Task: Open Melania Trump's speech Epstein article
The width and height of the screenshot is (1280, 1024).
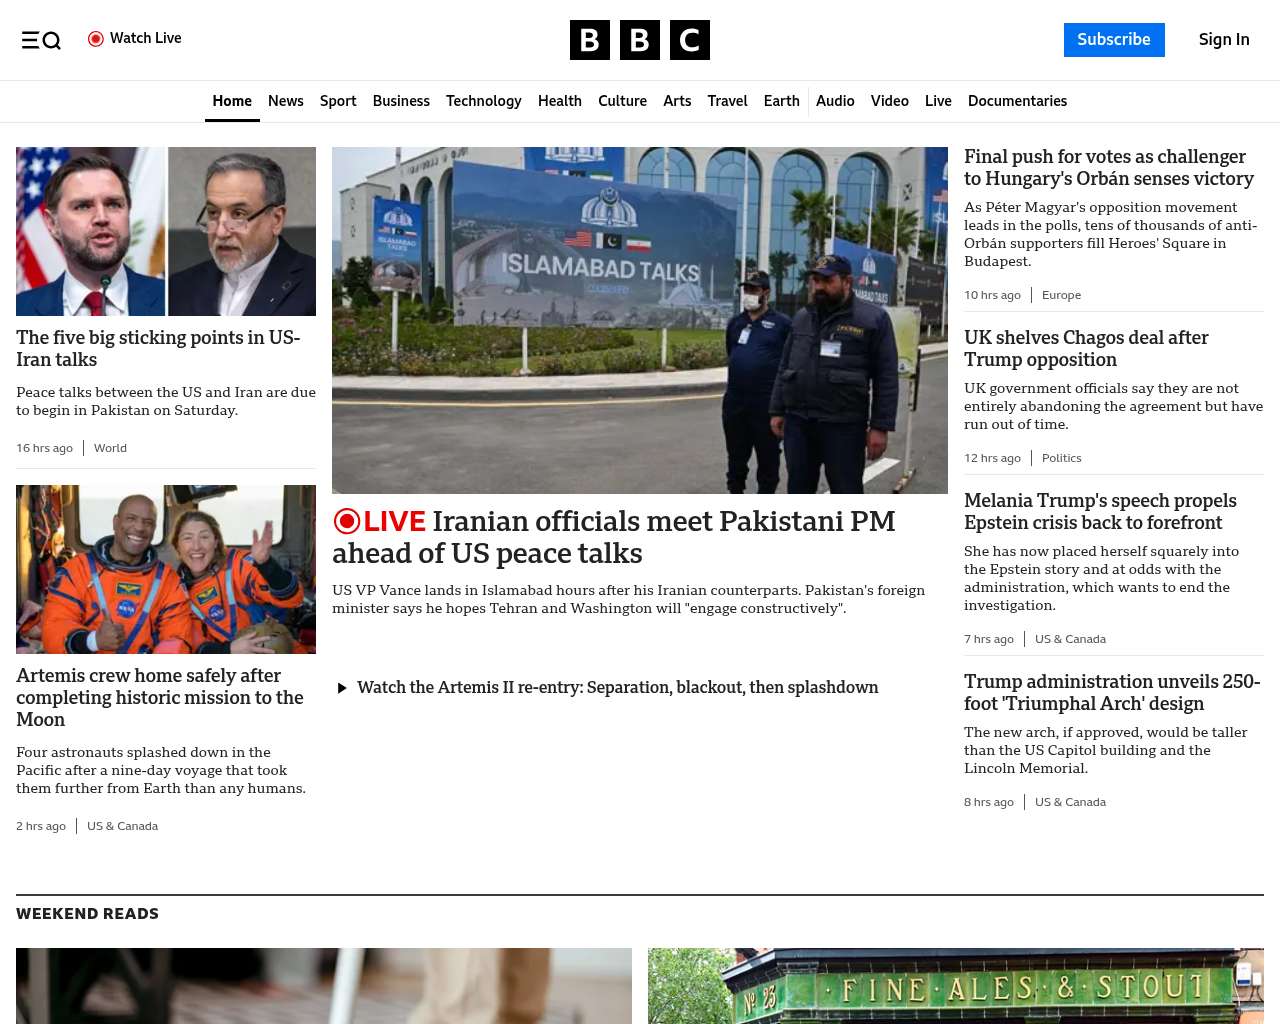Action: coord(1100,511)
